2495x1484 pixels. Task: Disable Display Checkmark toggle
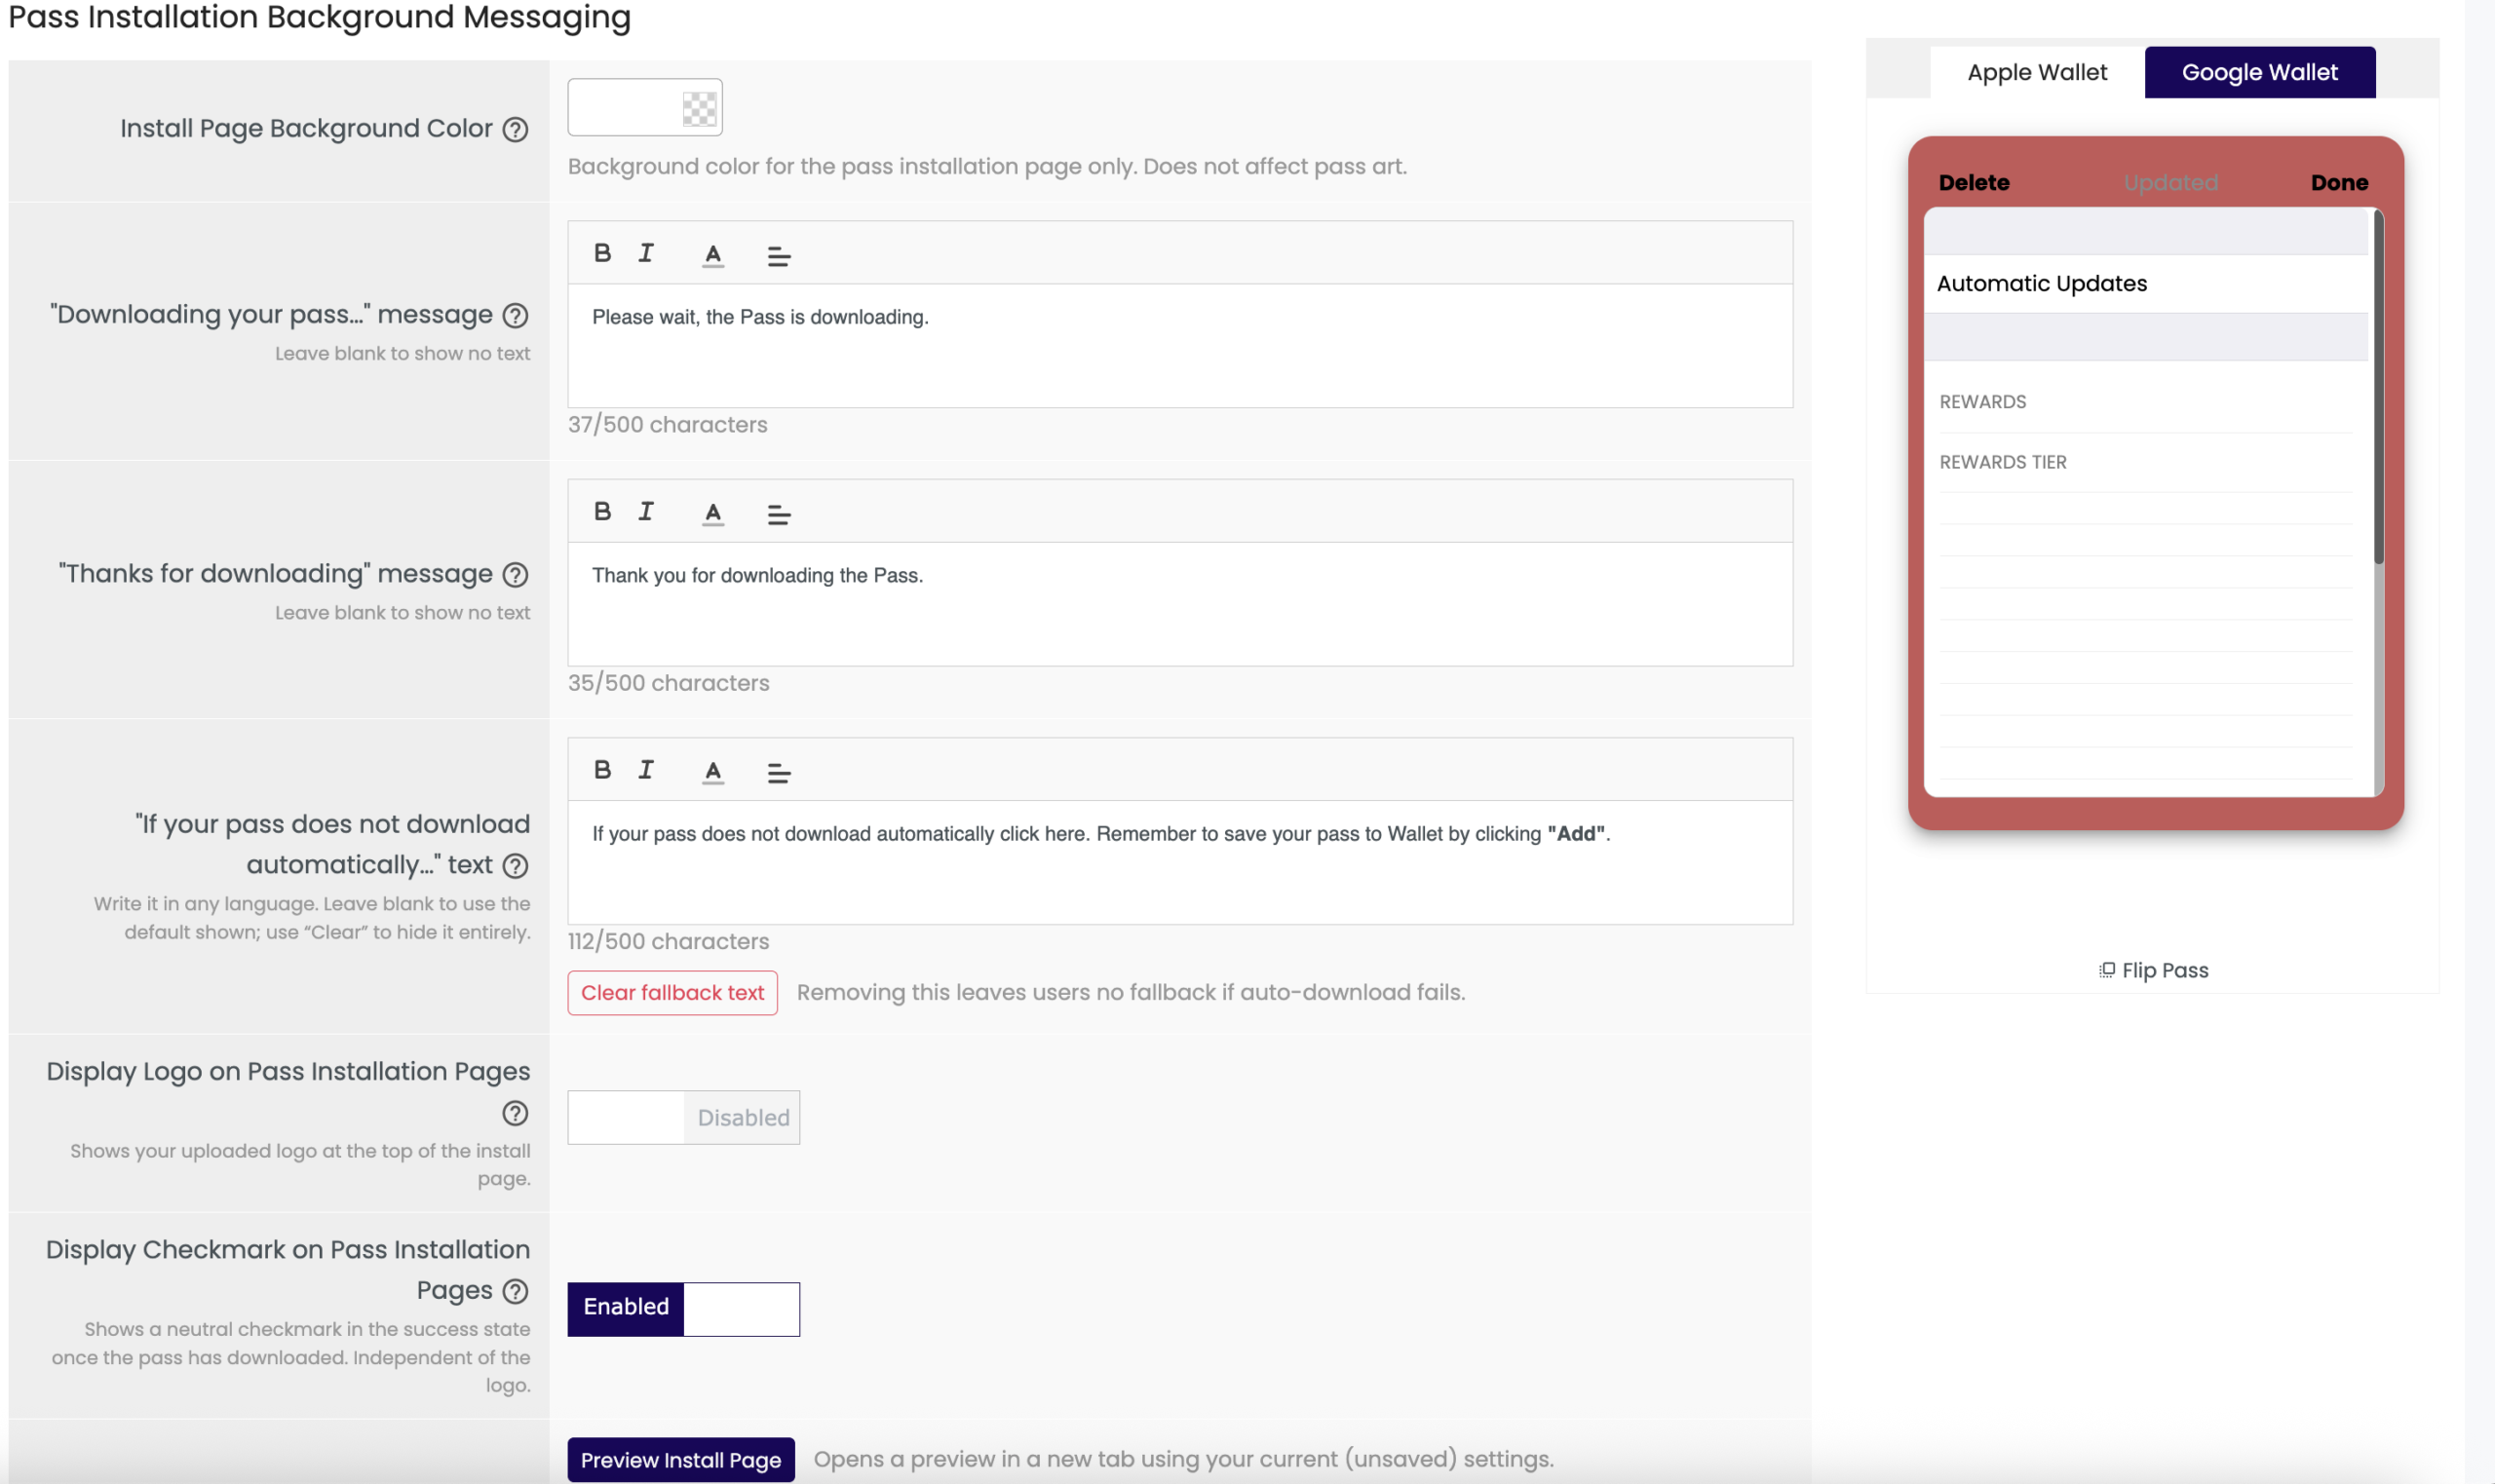683,1308
